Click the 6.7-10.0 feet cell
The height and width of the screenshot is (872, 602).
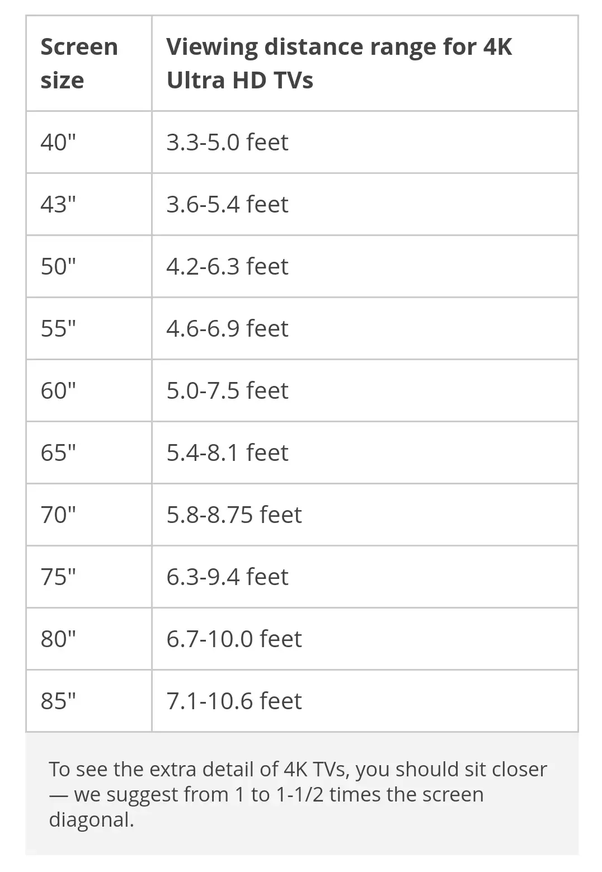[365, 639]
